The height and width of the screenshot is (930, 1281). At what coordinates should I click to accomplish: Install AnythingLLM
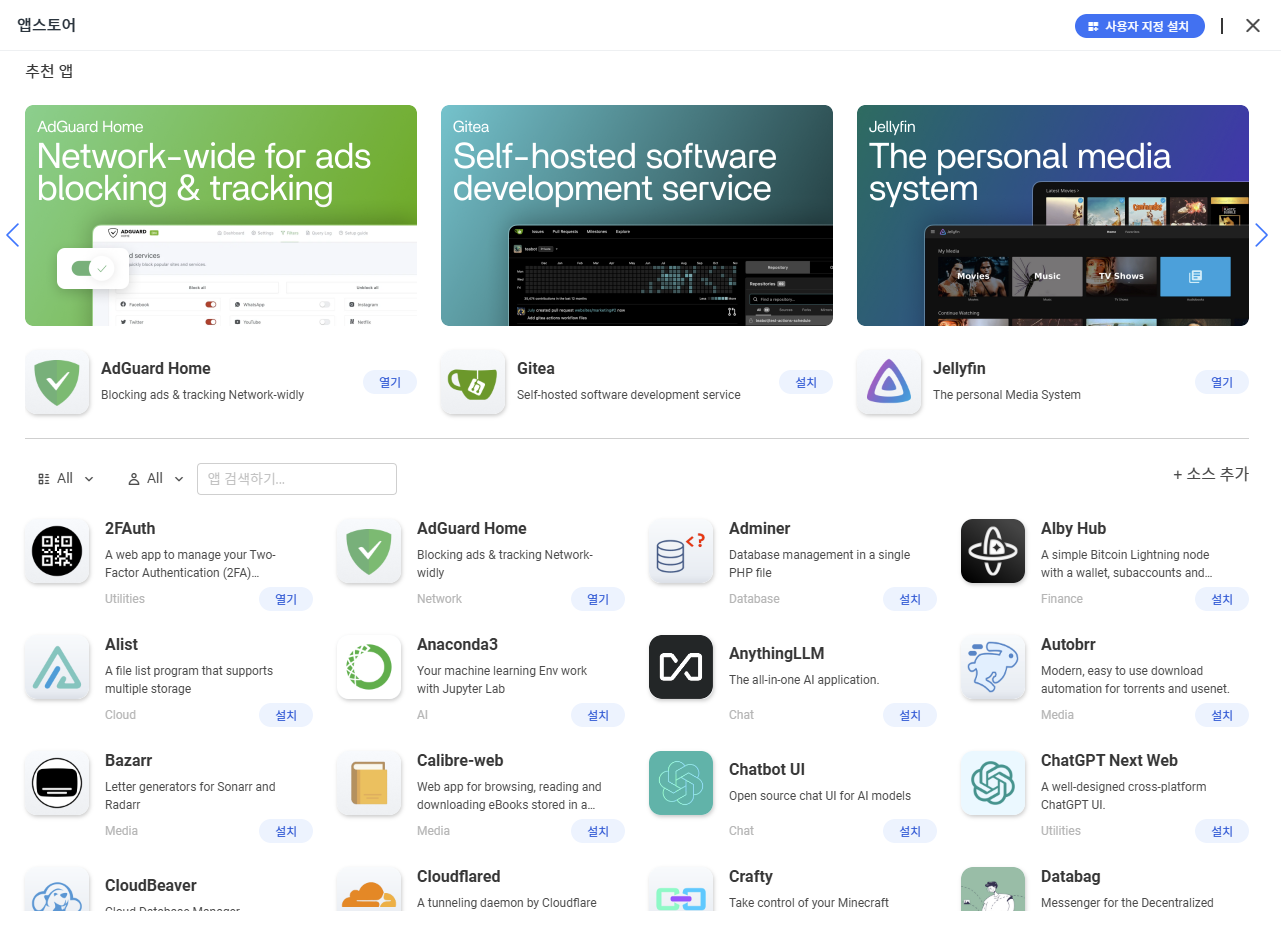pyautogui.click(x=910, y=715)
